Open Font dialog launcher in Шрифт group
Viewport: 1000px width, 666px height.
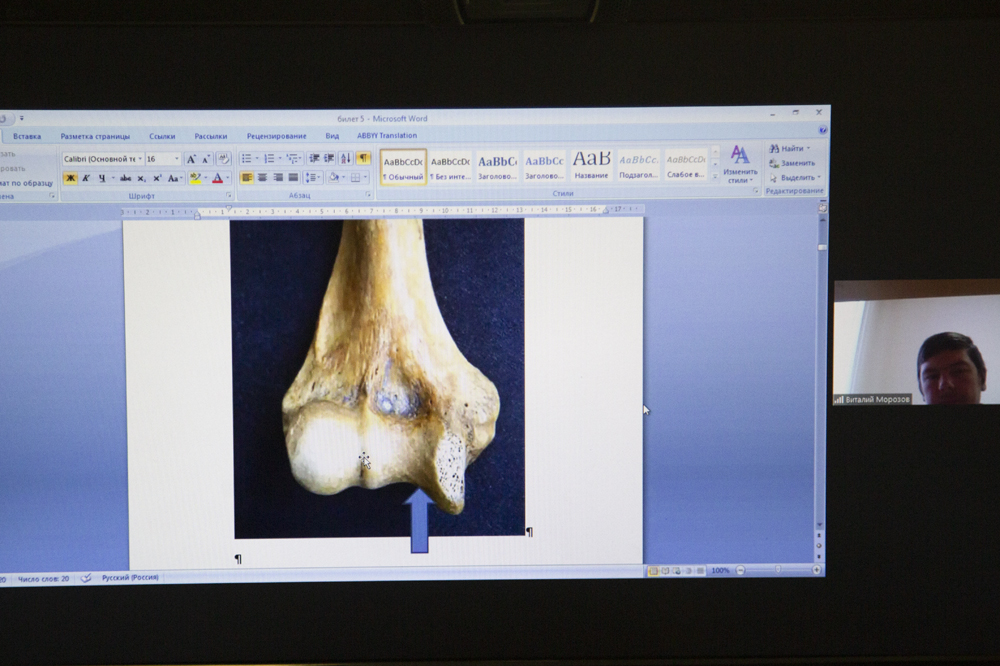229,195
